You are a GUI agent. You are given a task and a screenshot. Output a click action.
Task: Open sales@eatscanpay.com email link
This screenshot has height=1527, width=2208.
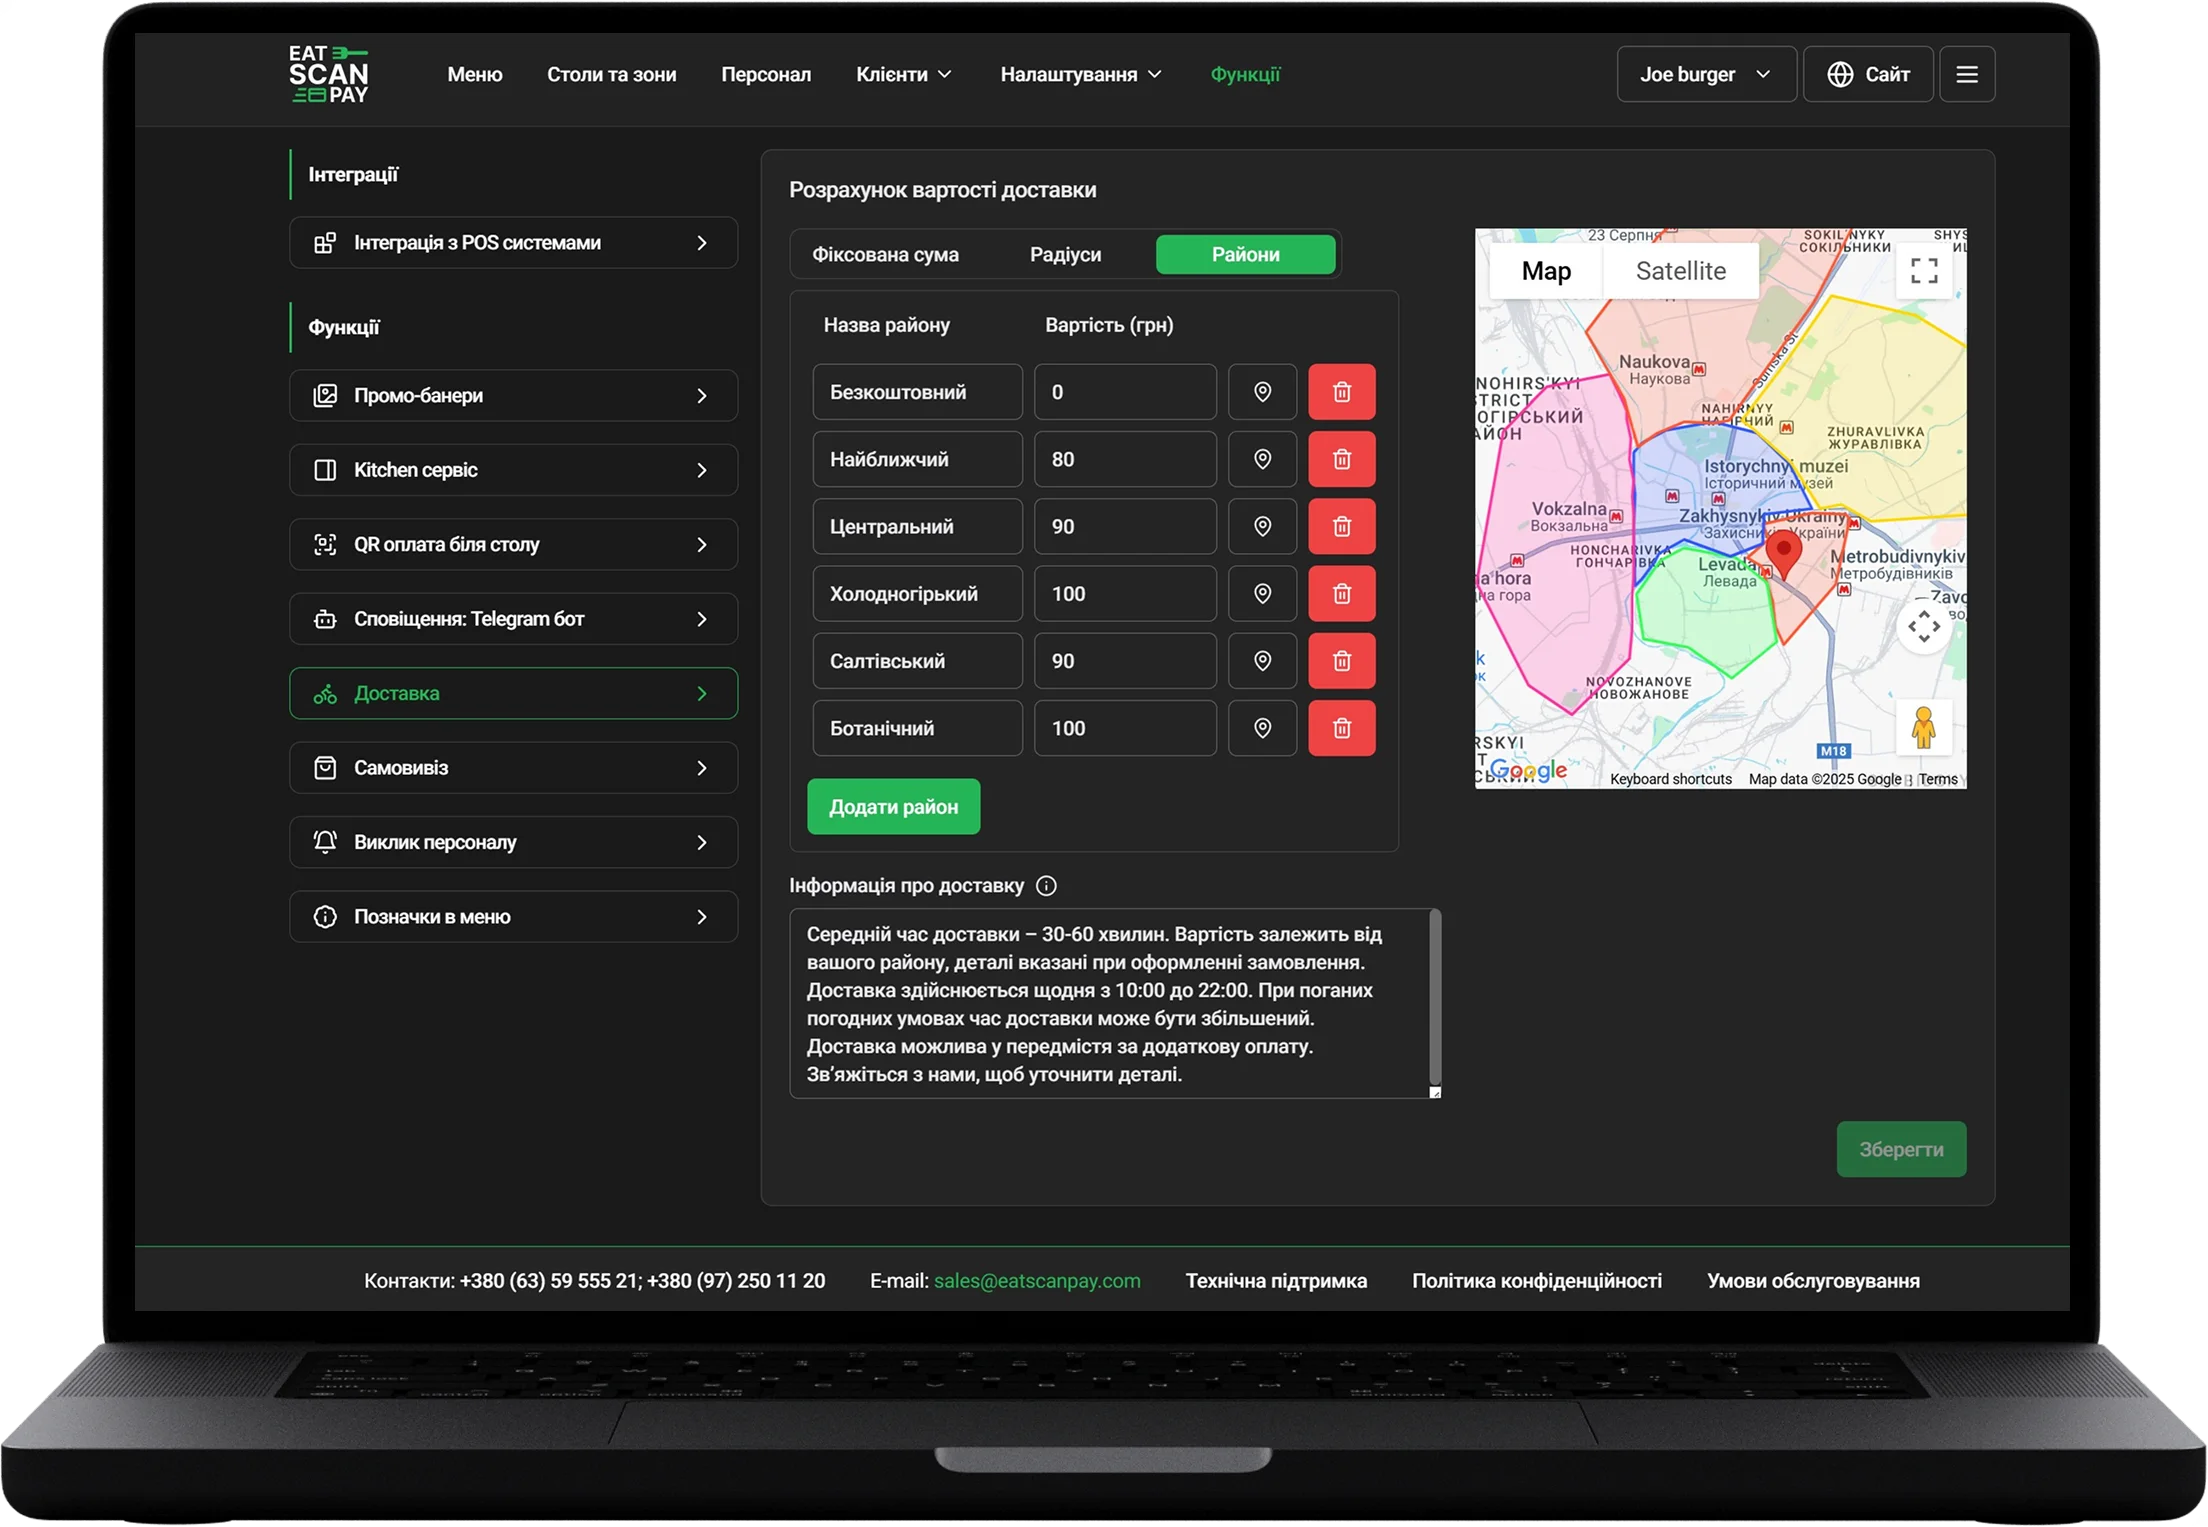point(1036,1281)
